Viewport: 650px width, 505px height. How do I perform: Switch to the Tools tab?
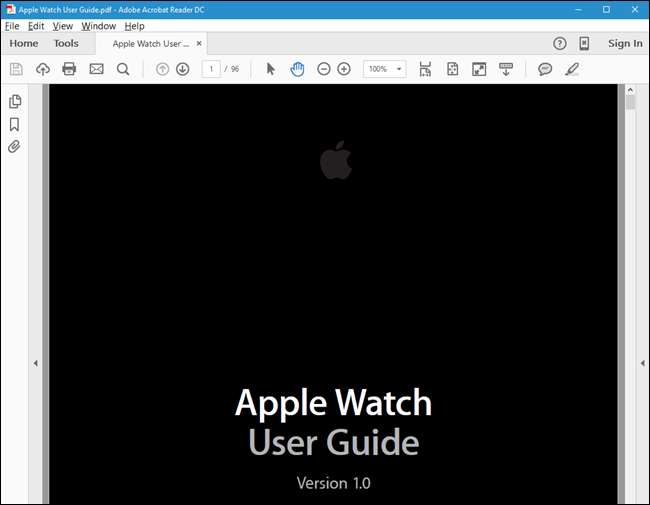tap(66, 43)
